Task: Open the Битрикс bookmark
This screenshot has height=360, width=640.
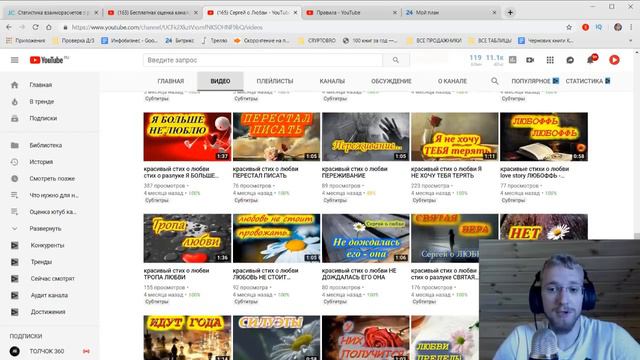Action: click(x=180, y=40)
